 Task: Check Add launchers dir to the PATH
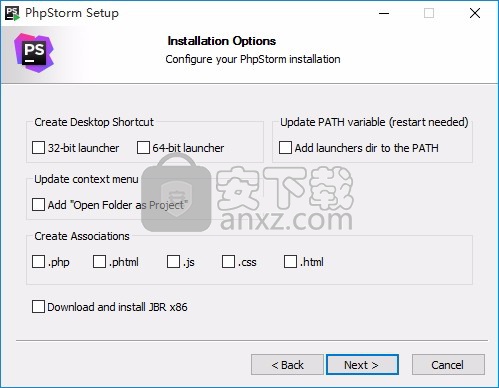tap(285, 148)
